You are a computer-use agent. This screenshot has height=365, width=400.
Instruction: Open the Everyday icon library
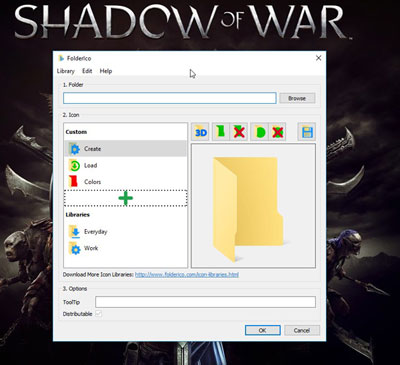tap(125, 232)
